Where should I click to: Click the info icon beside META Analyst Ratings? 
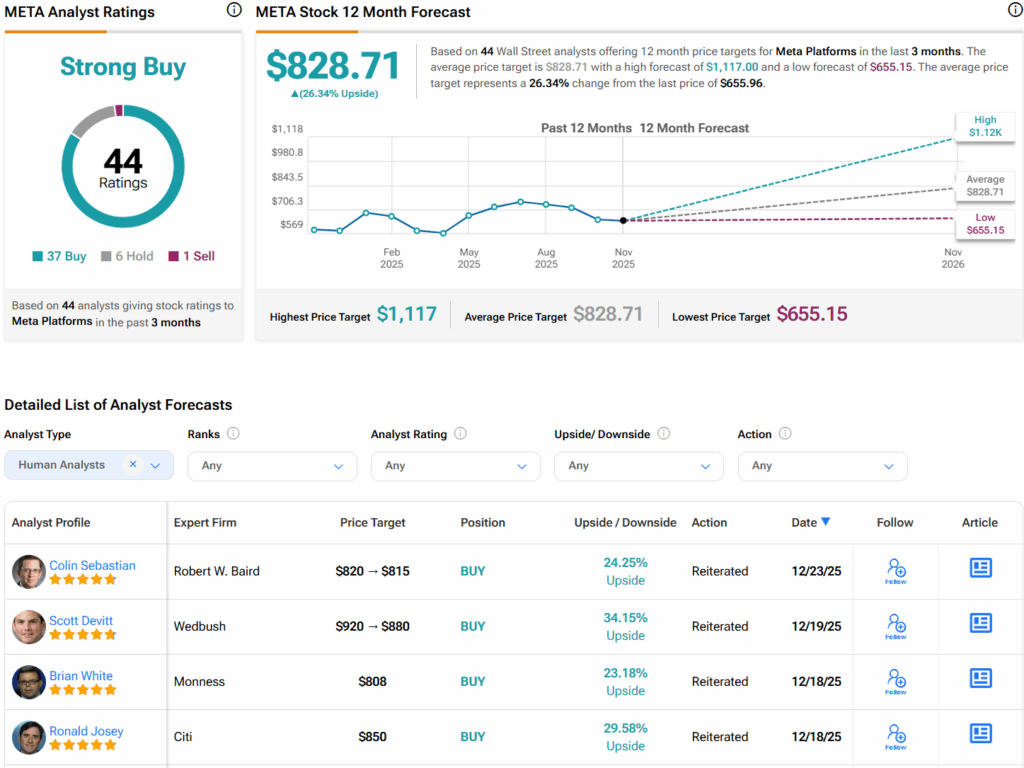pyautogui.click(x=234, y=10)
